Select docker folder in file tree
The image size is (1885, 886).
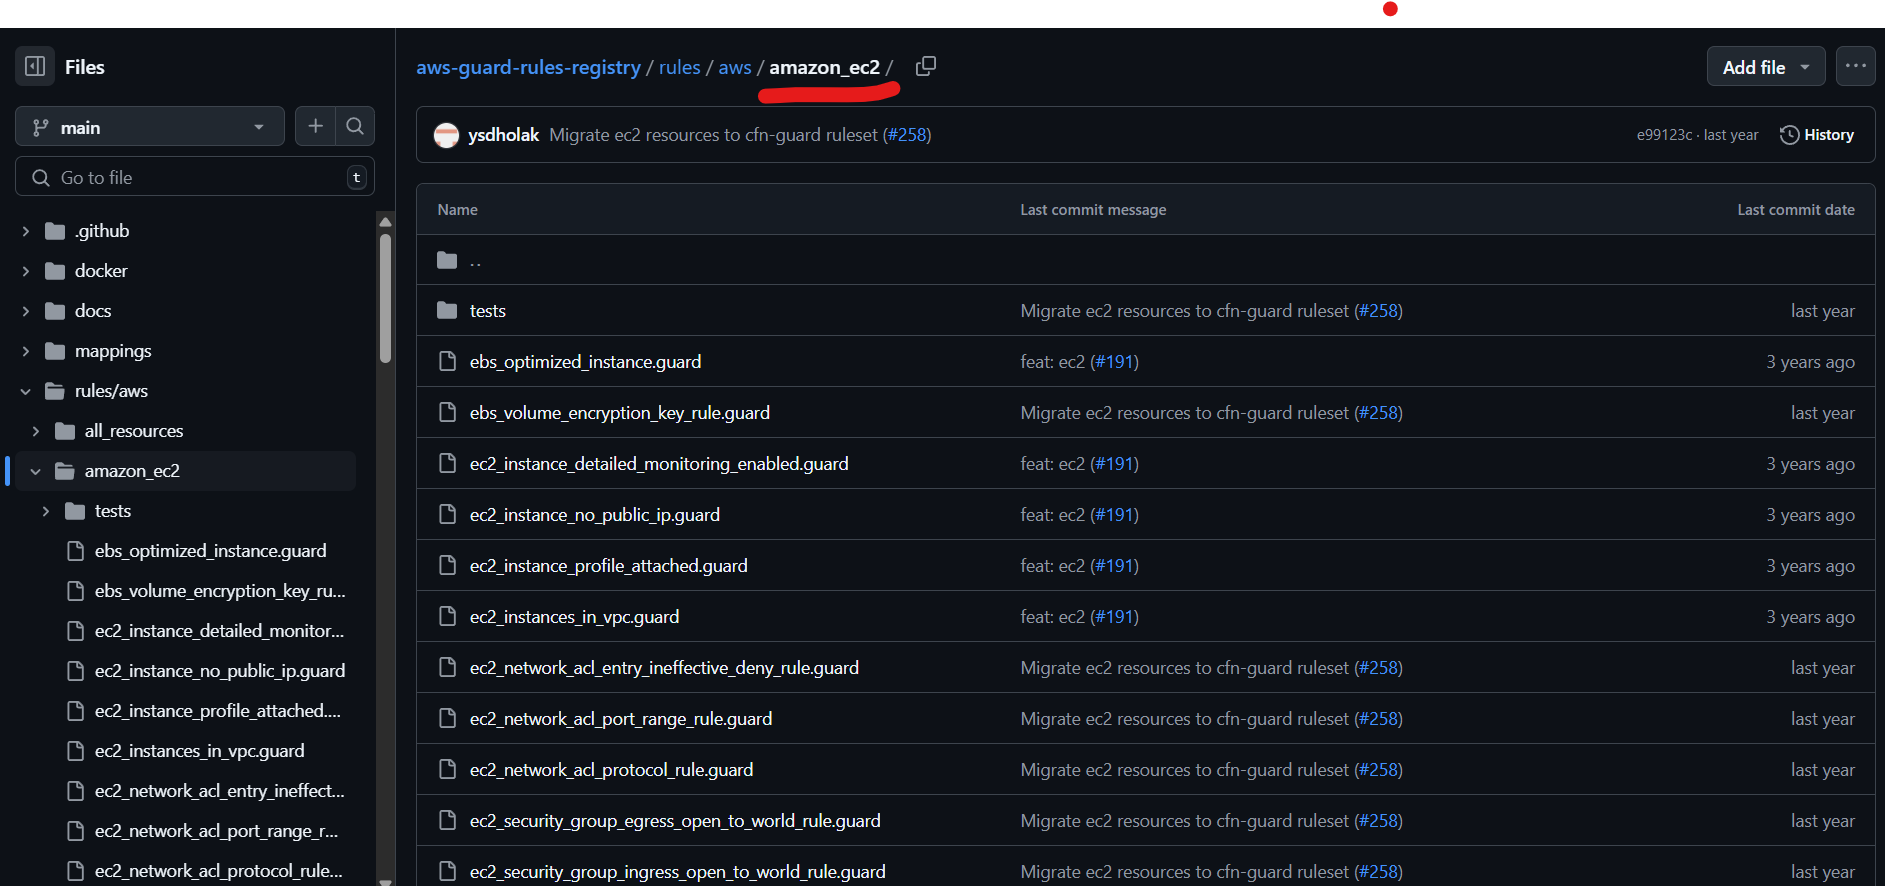coord(101,271)
